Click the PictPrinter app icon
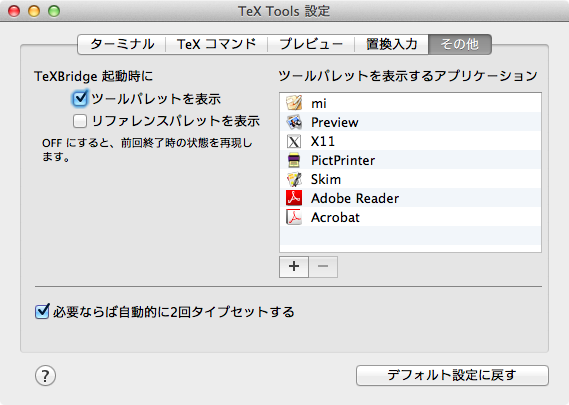This screenshot has height=405, width=569. 294,160
